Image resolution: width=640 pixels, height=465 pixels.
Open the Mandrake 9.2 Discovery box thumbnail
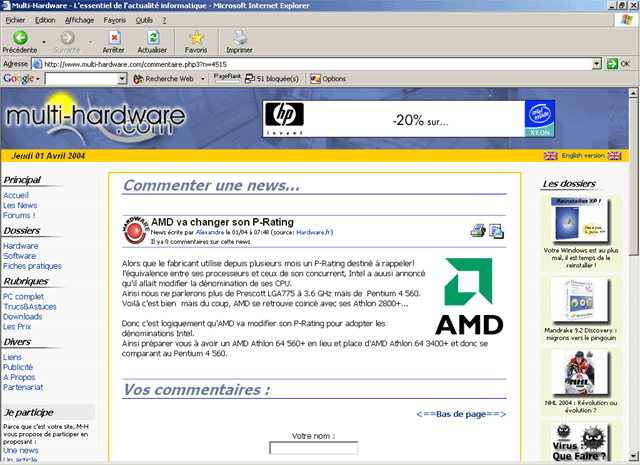pyautogui.click(x=579, y=300)
